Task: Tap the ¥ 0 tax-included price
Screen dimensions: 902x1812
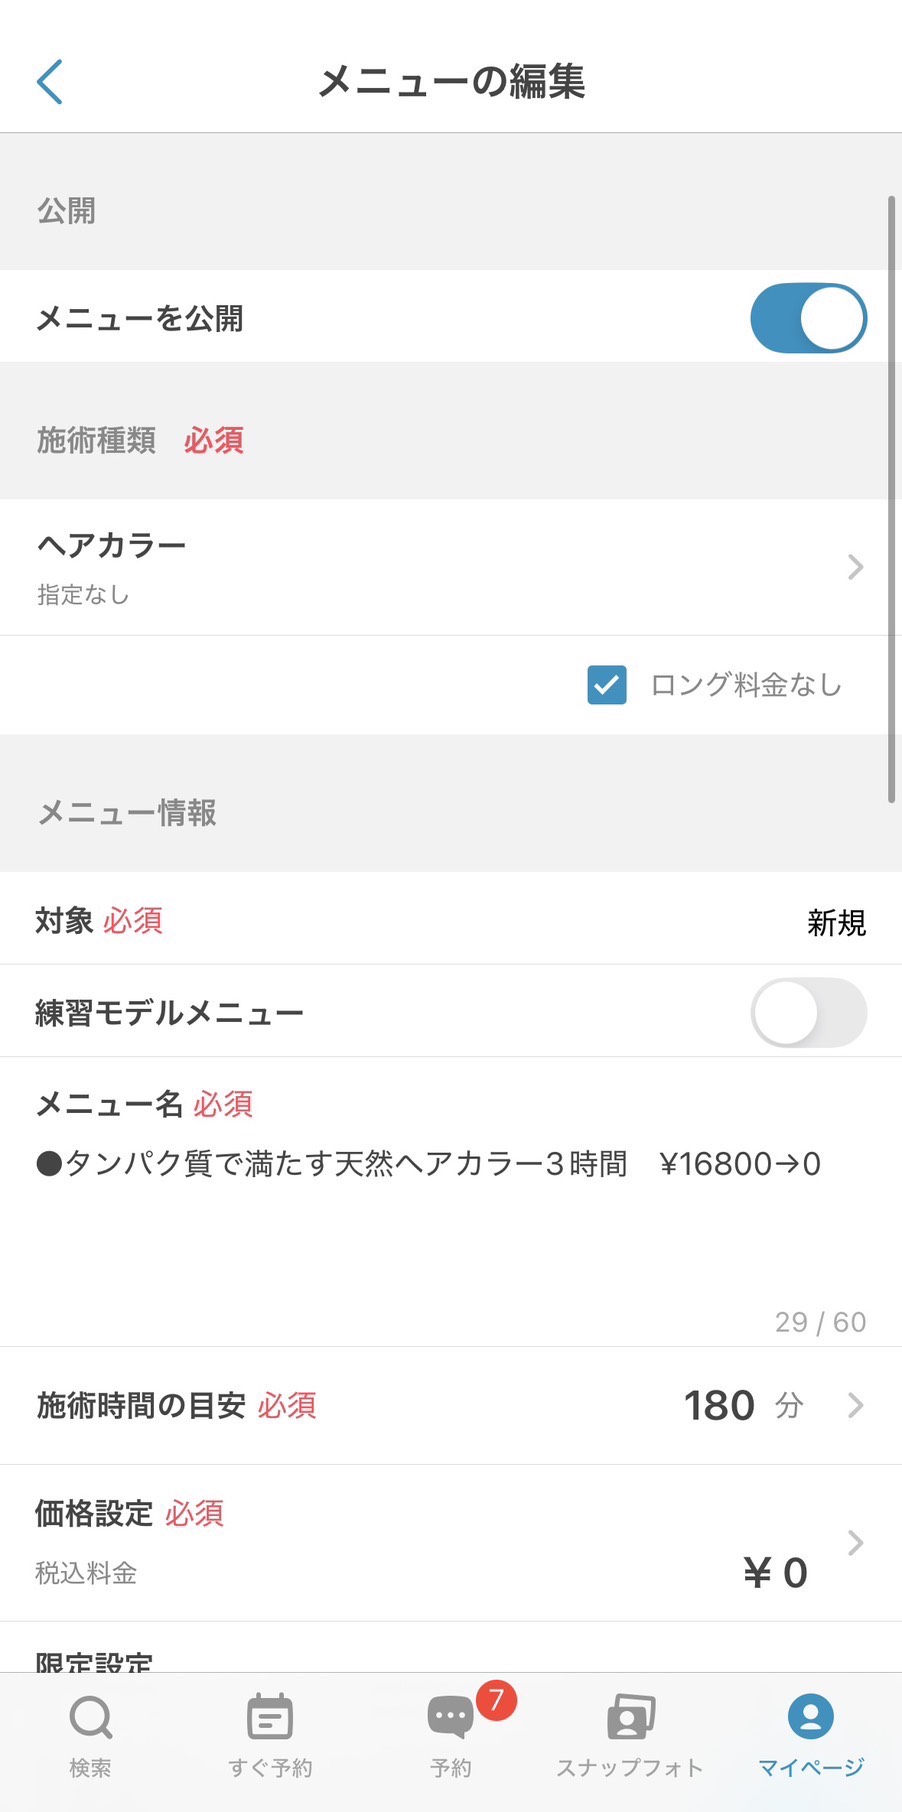Action: (x=775, y=1573)
